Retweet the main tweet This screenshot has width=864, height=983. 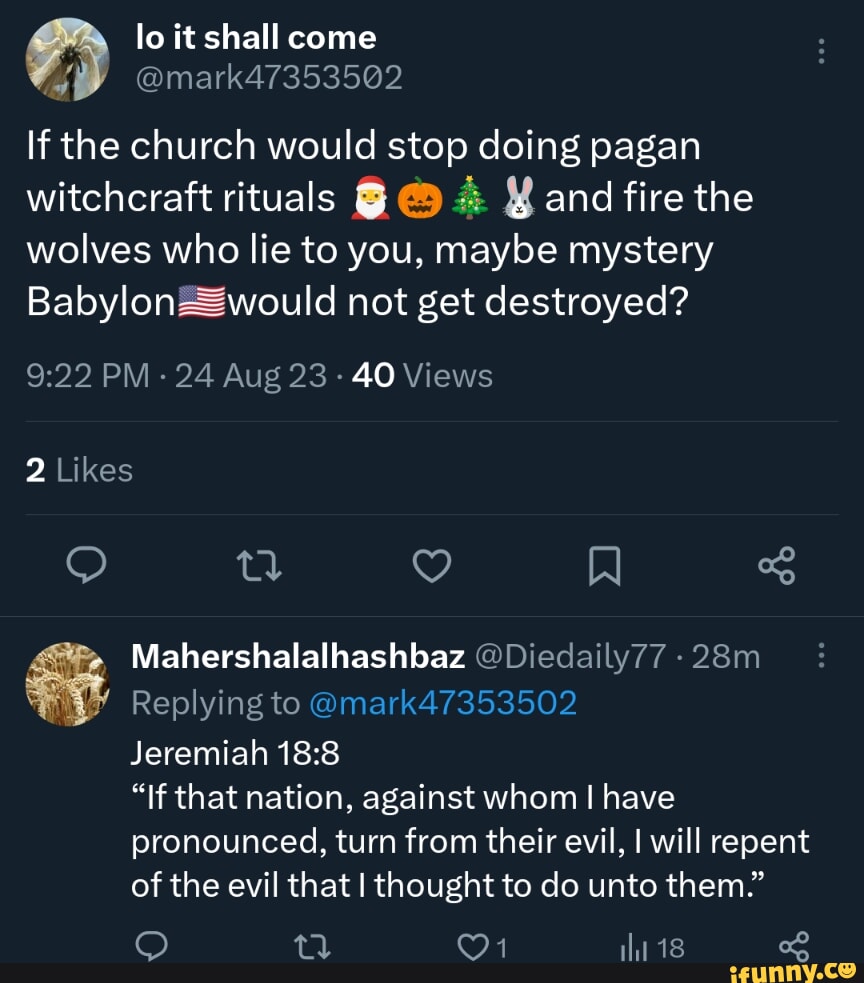point(261,567)
